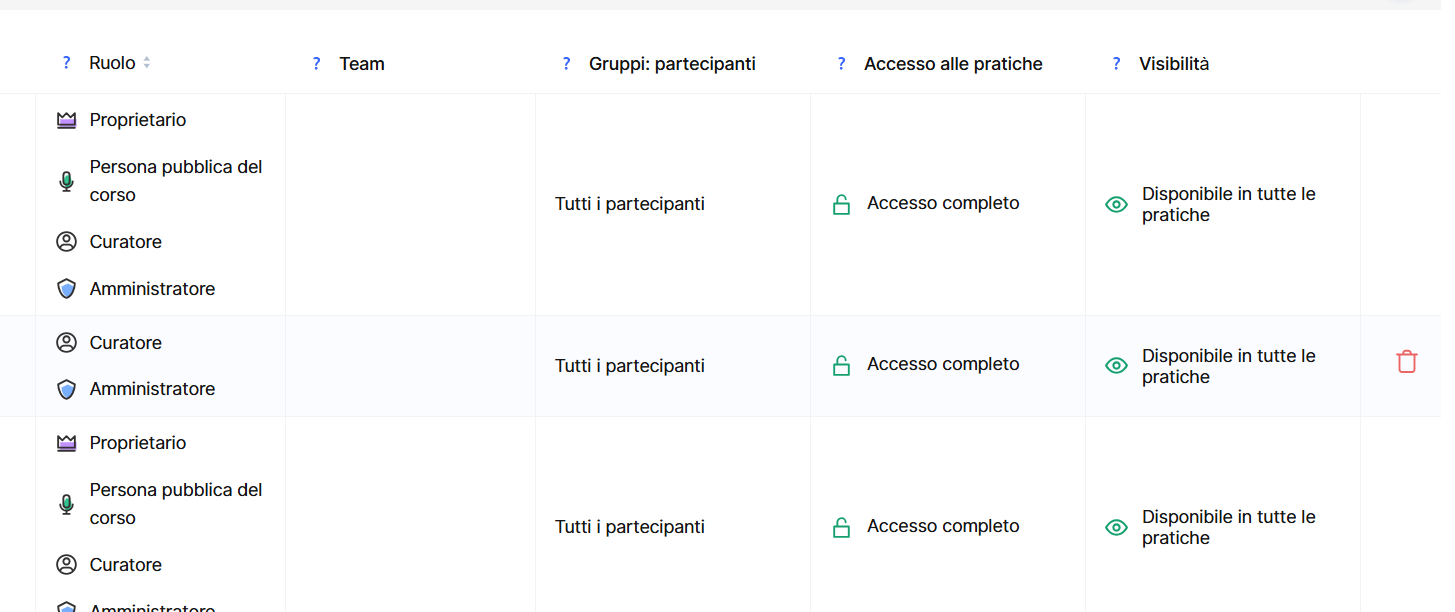
Task: Click Tutti i partecipanti in highlighted row
Action: pos(630,366)
